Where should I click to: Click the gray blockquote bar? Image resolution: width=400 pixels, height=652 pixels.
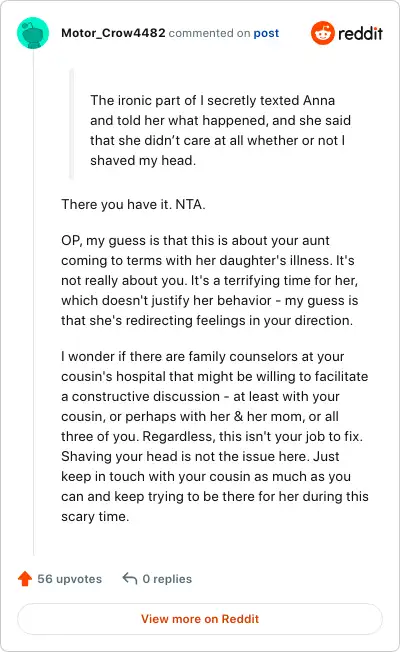[x=72, y=124]
